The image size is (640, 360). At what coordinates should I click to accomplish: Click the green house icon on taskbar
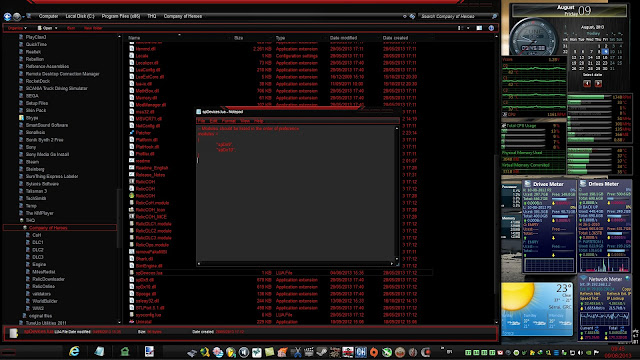click(125, 351)
